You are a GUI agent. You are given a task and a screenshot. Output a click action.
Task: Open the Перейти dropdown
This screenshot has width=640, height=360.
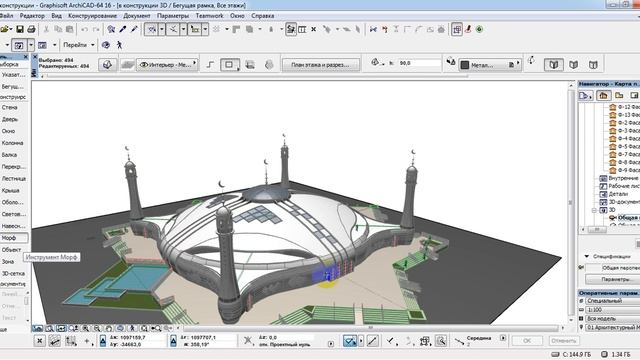[78, 45]
